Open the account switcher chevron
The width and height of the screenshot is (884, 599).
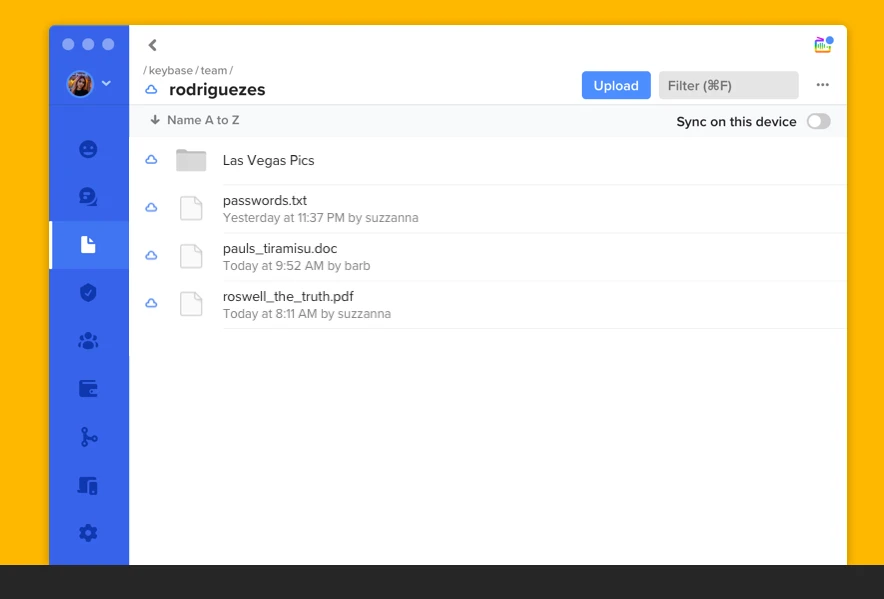[x=106, y=83]
